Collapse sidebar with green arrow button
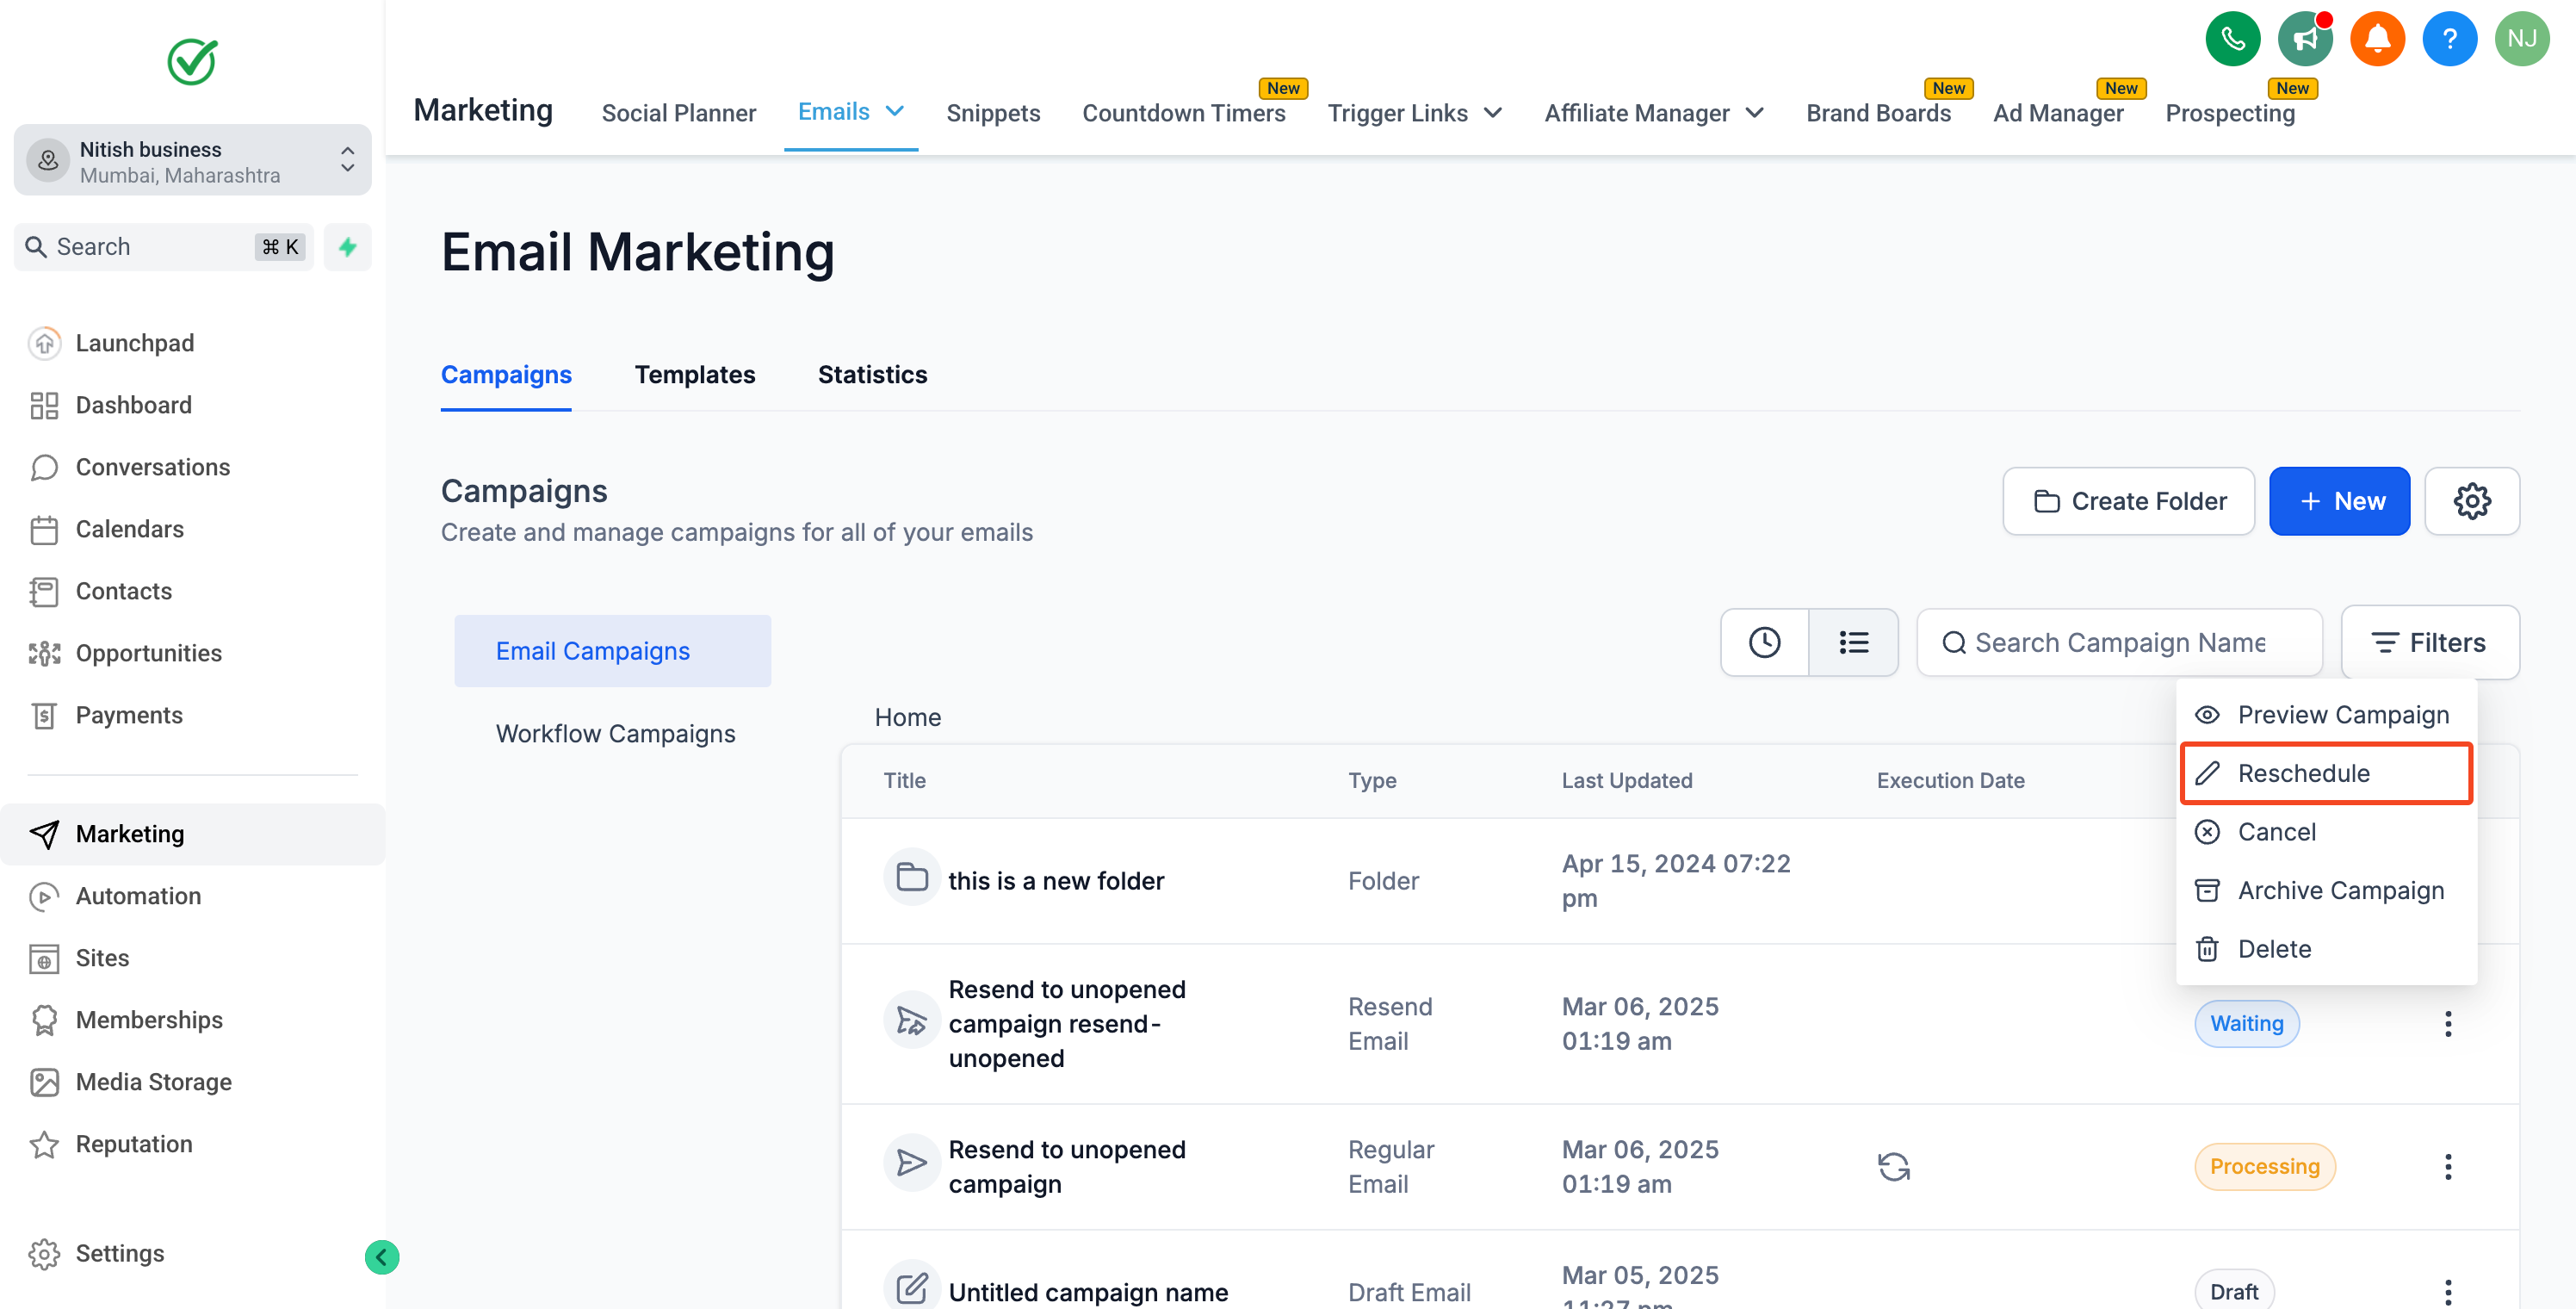This screenshot has height=1309, width=2576. (x=381, y=1257)
